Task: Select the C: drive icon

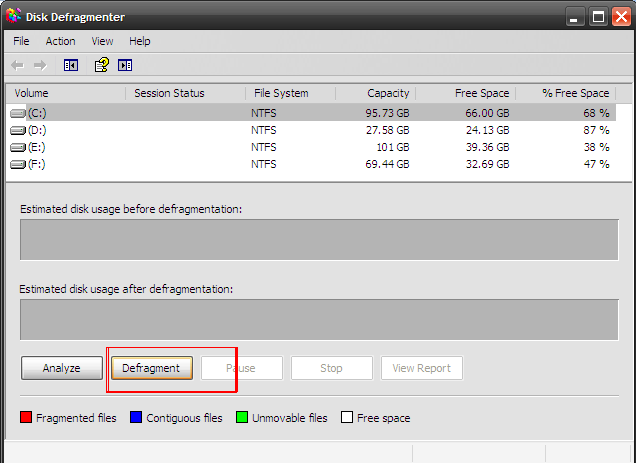Action: (18, 113)
